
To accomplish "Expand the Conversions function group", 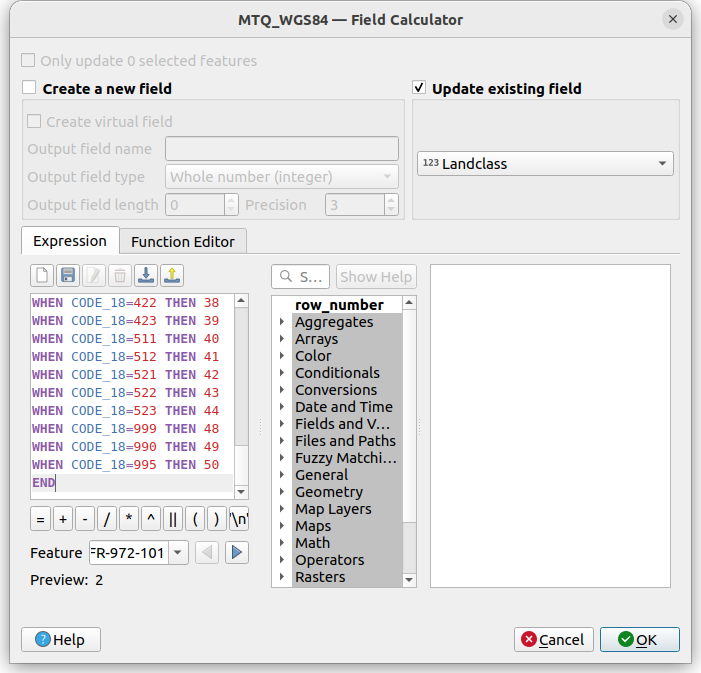I will click(282, 389).
